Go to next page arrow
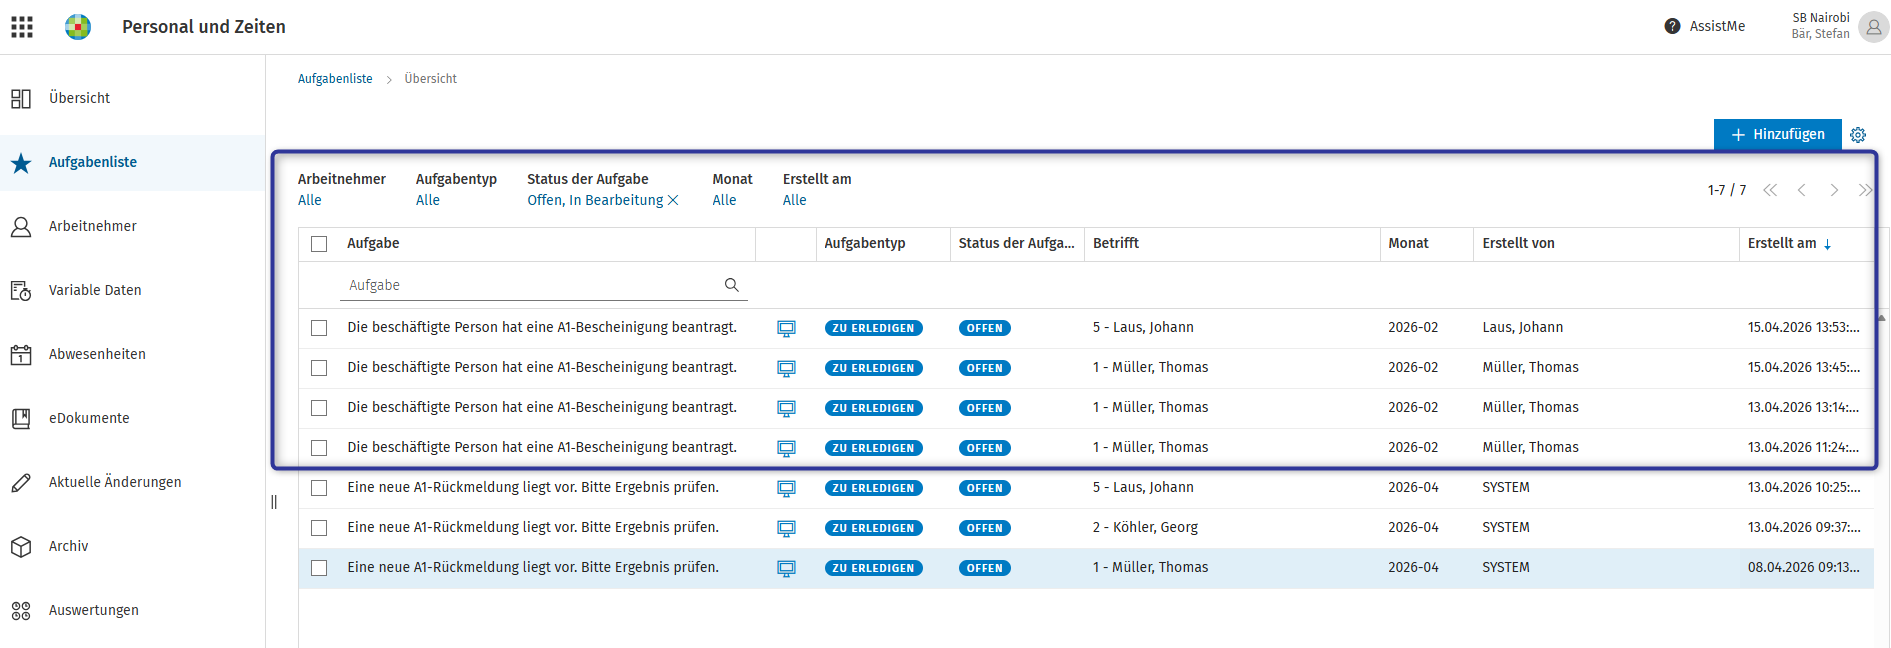Screen dimensions: 1891x648 pos(1834,190)
